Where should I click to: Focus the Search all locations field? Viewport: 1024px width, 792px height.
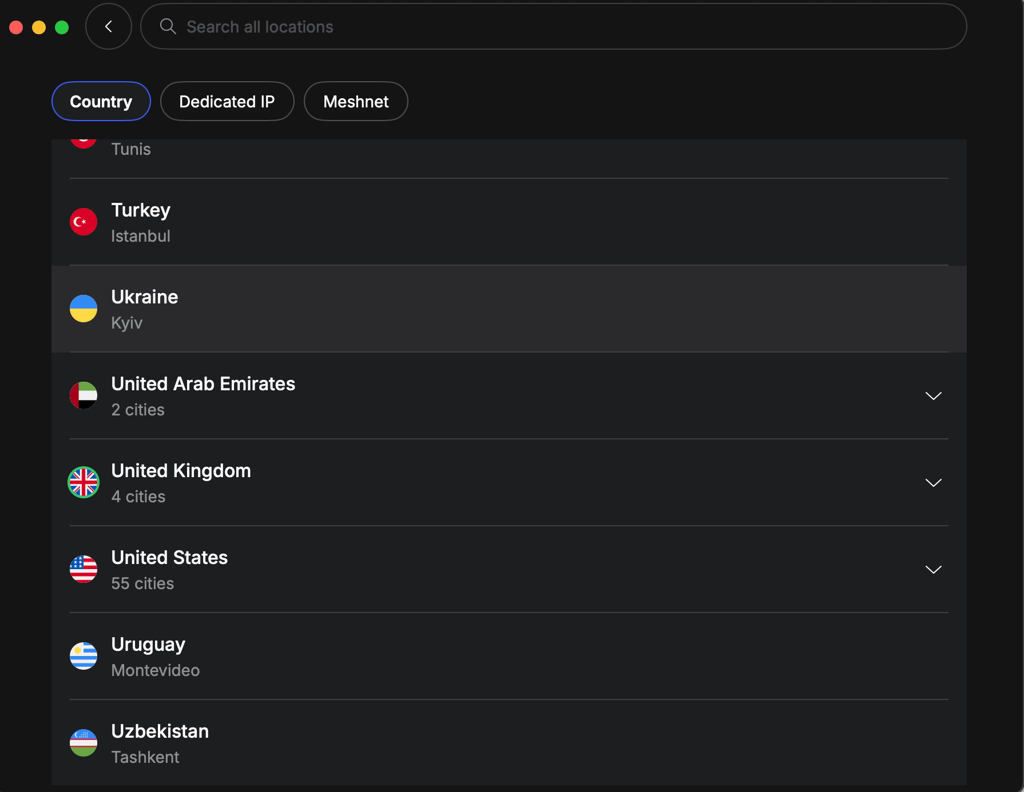point(553,26)
